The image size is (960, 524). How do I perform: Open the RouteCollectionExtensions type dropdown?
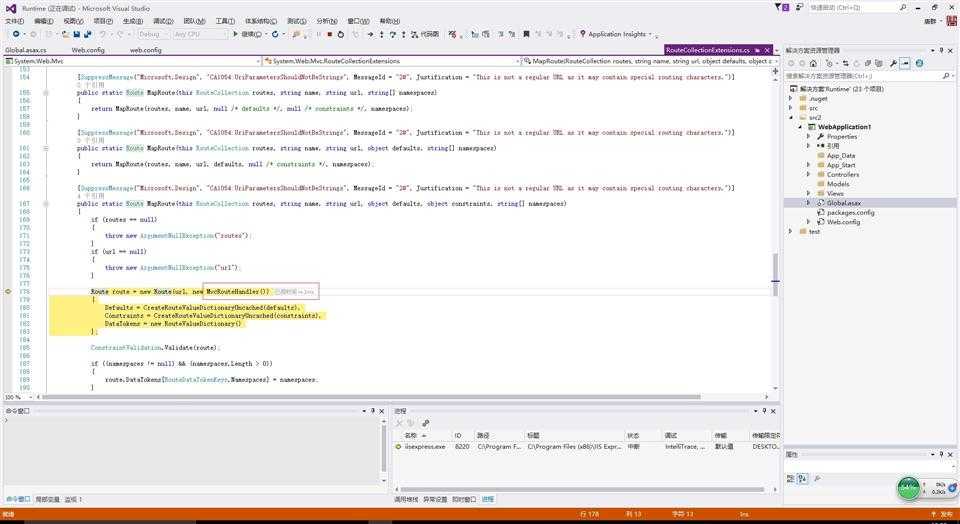click(392, 61)
